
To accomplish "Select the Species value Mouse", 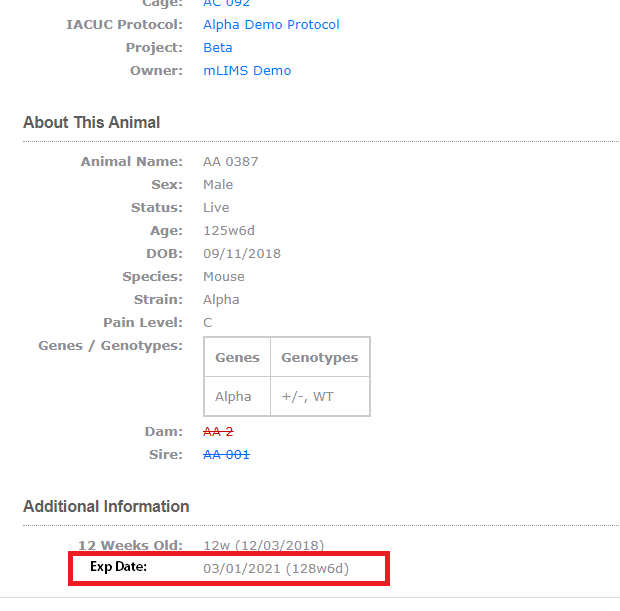I will [x=224, y=276].
